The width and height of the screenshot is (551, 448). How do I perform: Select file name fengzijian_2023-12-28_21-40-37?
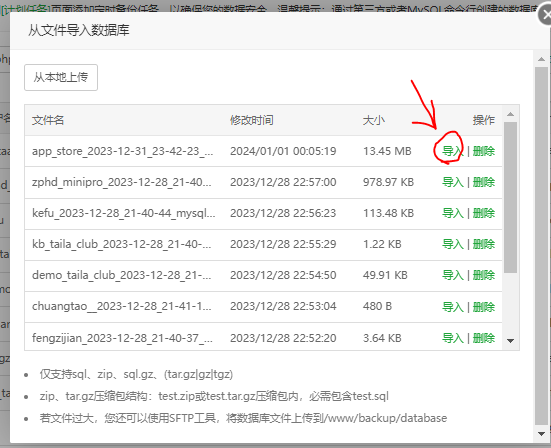[x=122, y=338]
